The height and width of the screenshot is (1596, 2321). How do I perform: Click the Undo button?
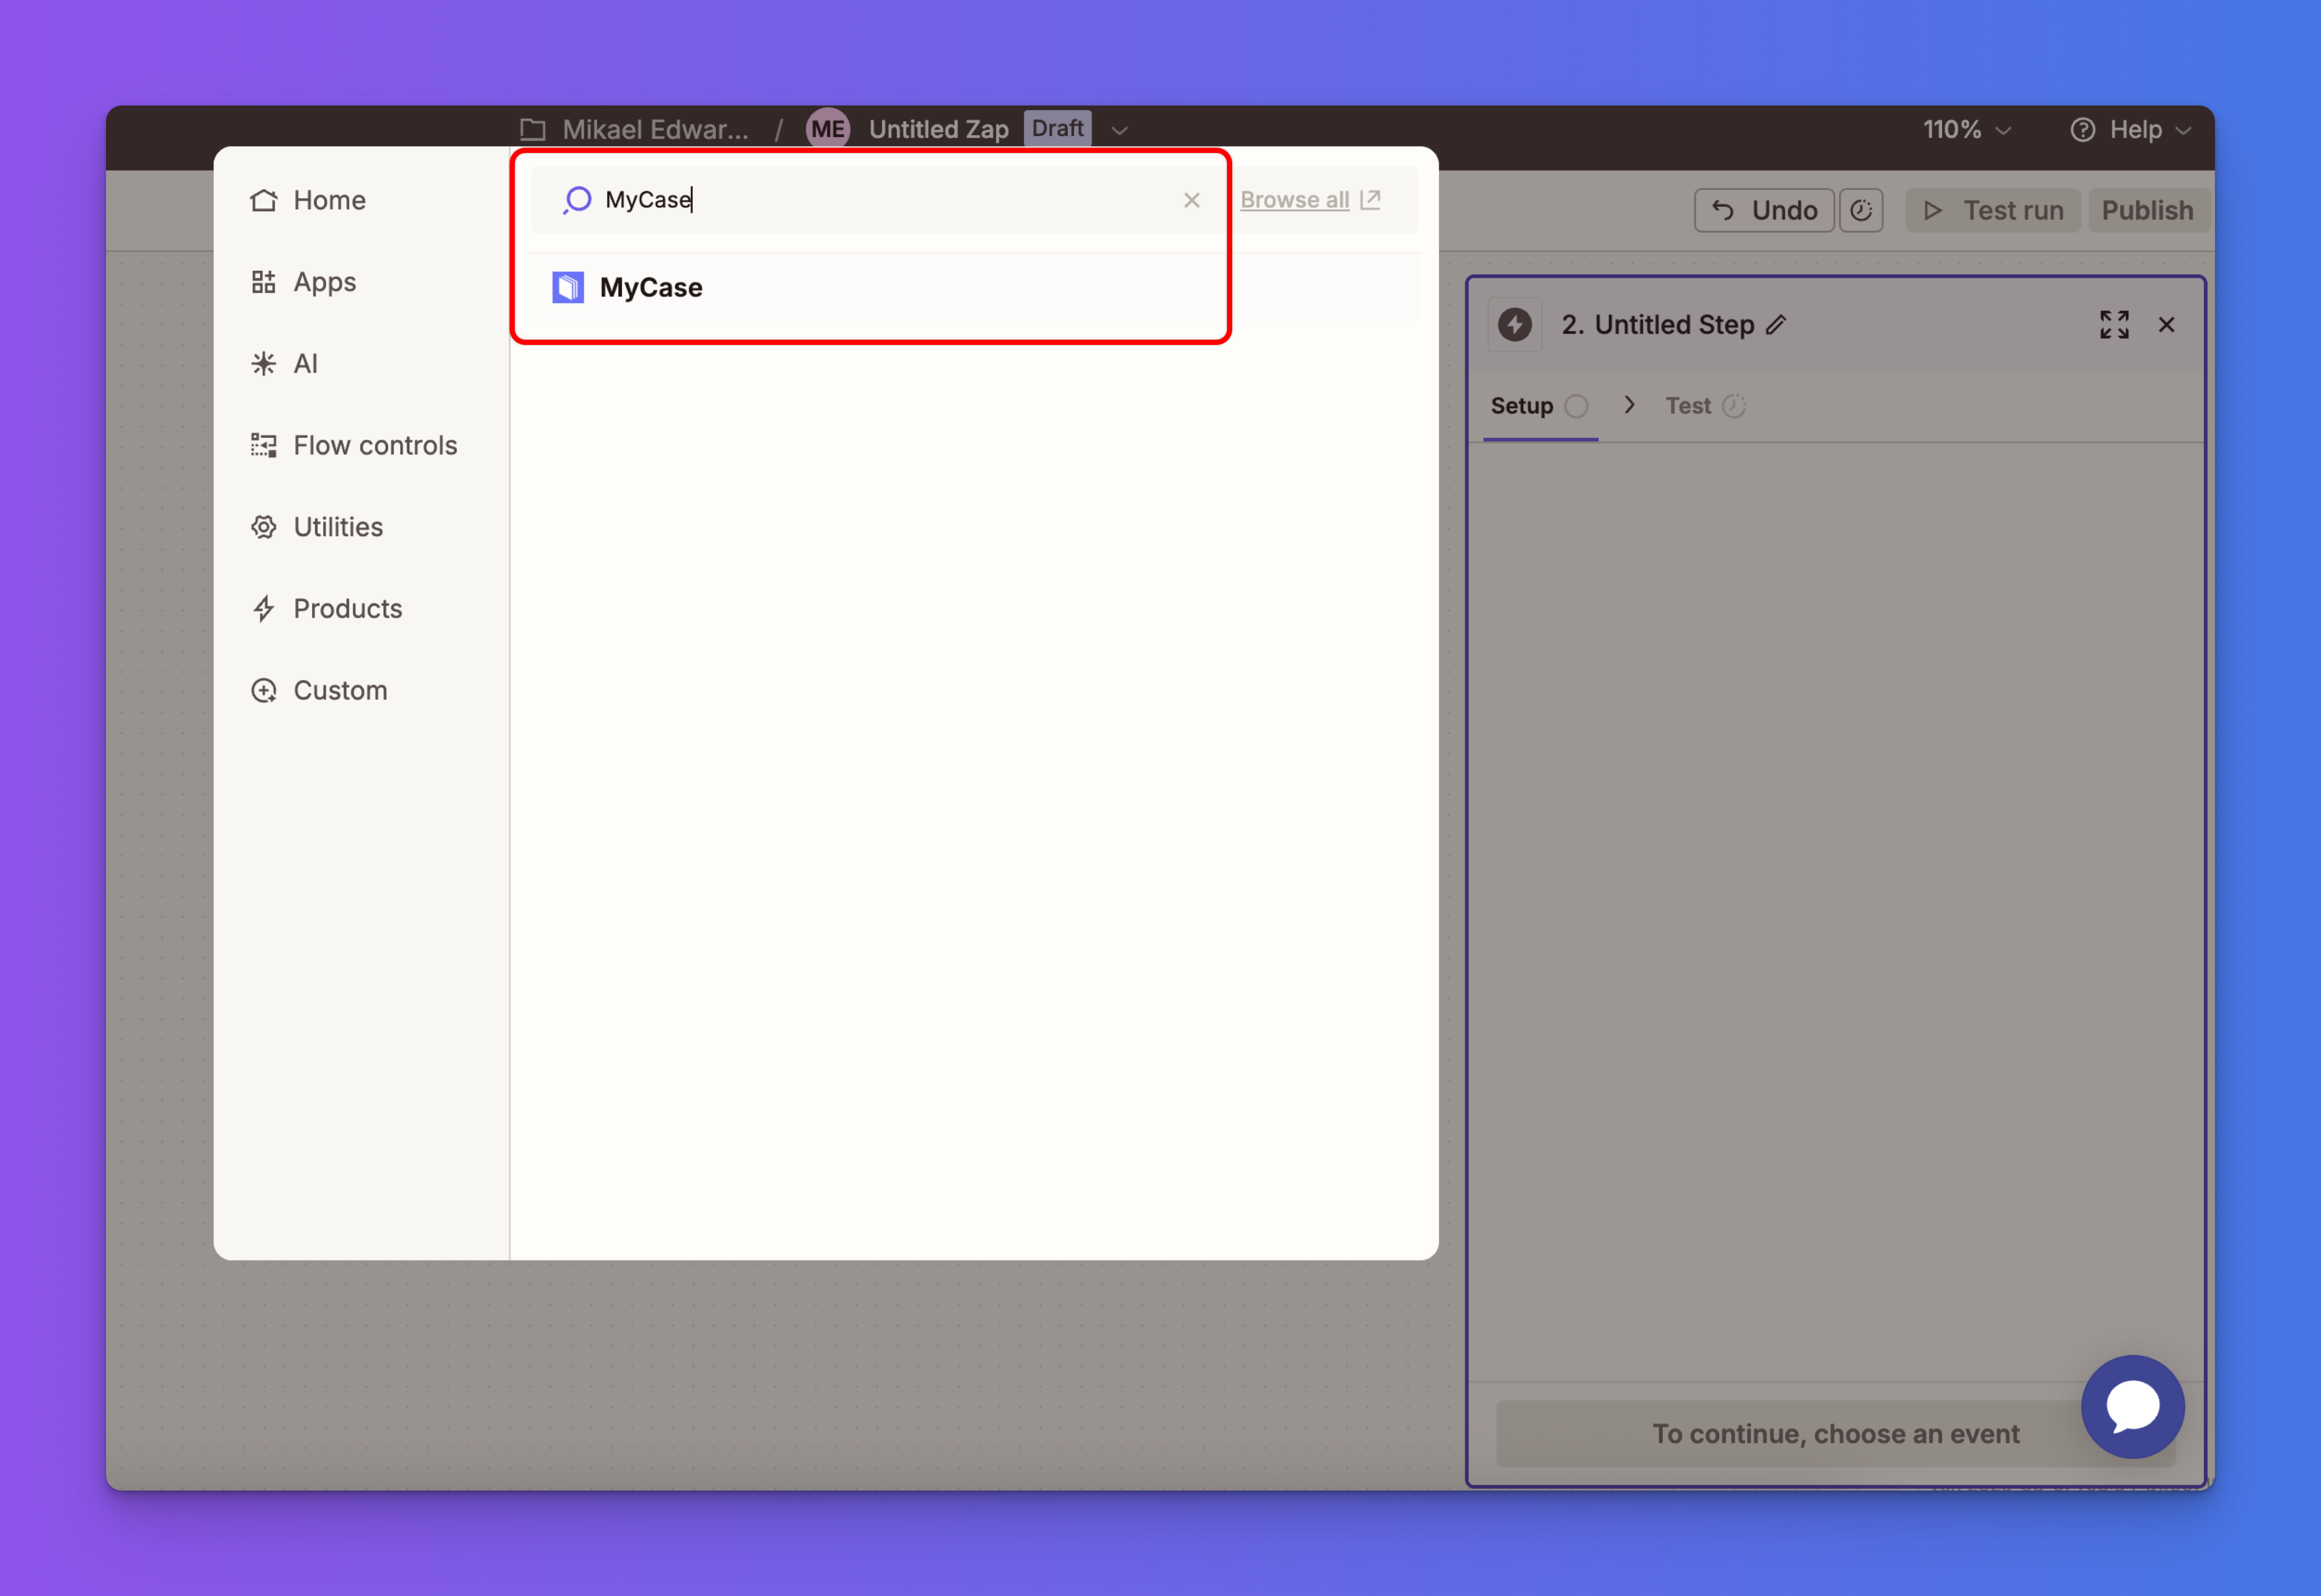(x=1764, y=211)
